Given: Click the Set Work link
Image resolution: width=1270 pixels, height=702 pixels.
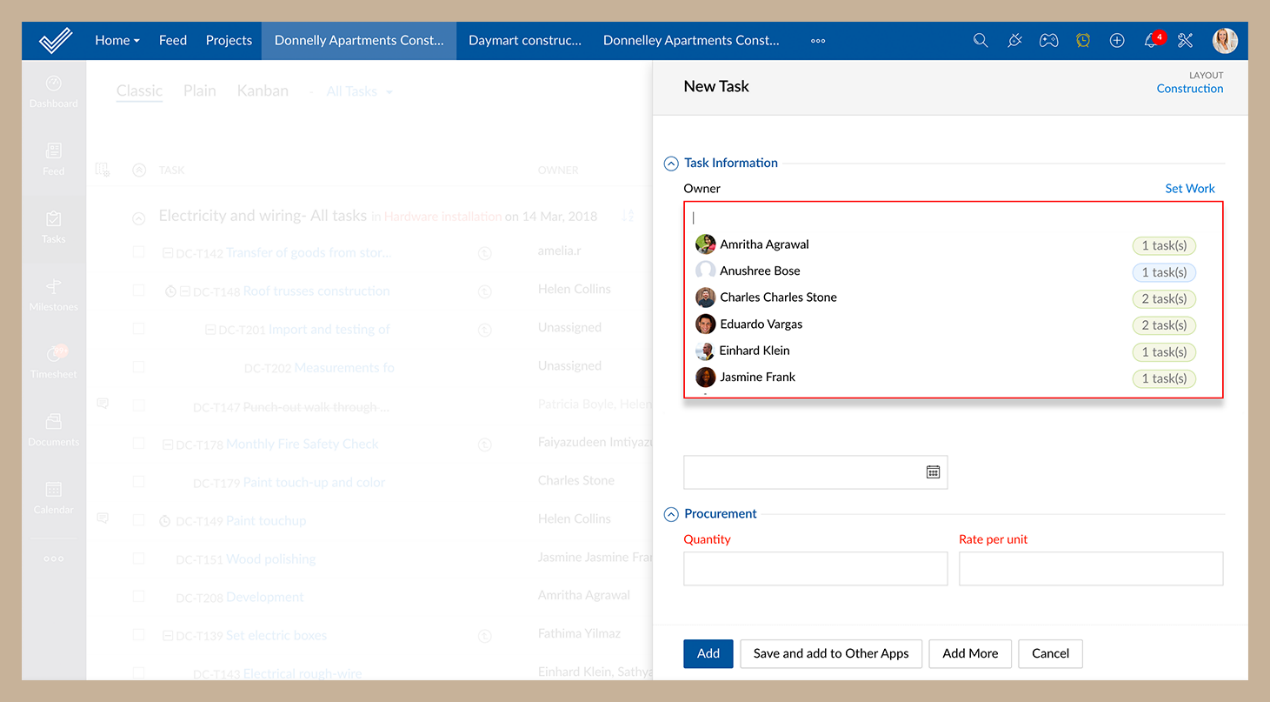Looking at the screenshot, I should [1189, 188].
